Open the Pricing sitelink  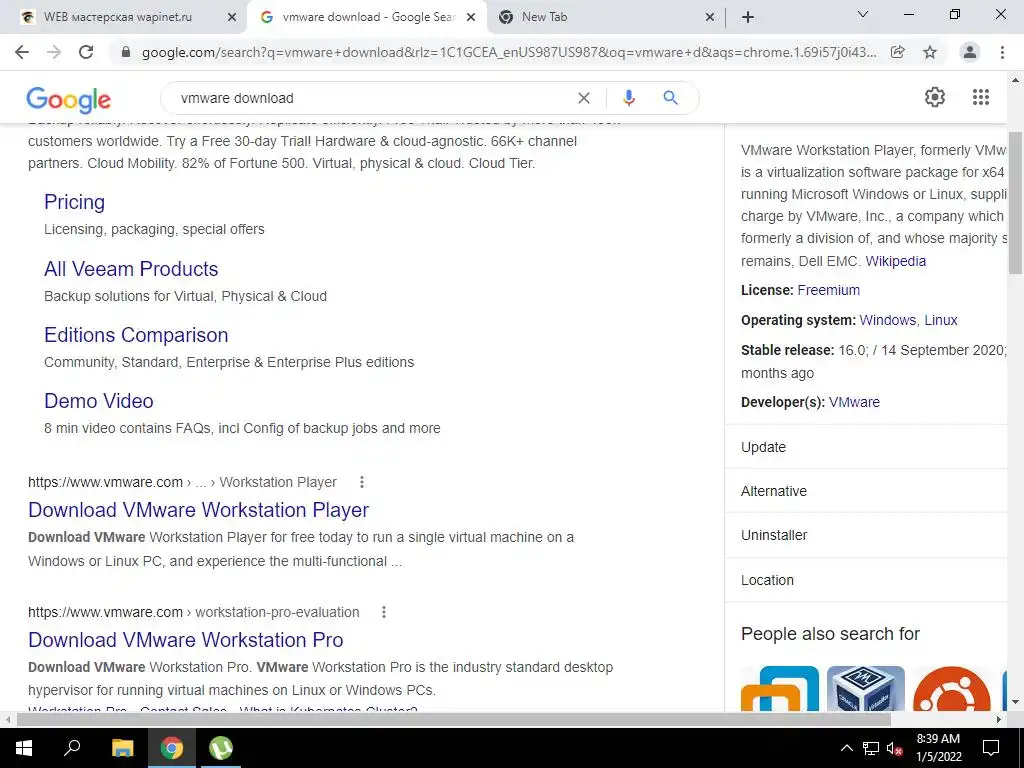(74, 202)
